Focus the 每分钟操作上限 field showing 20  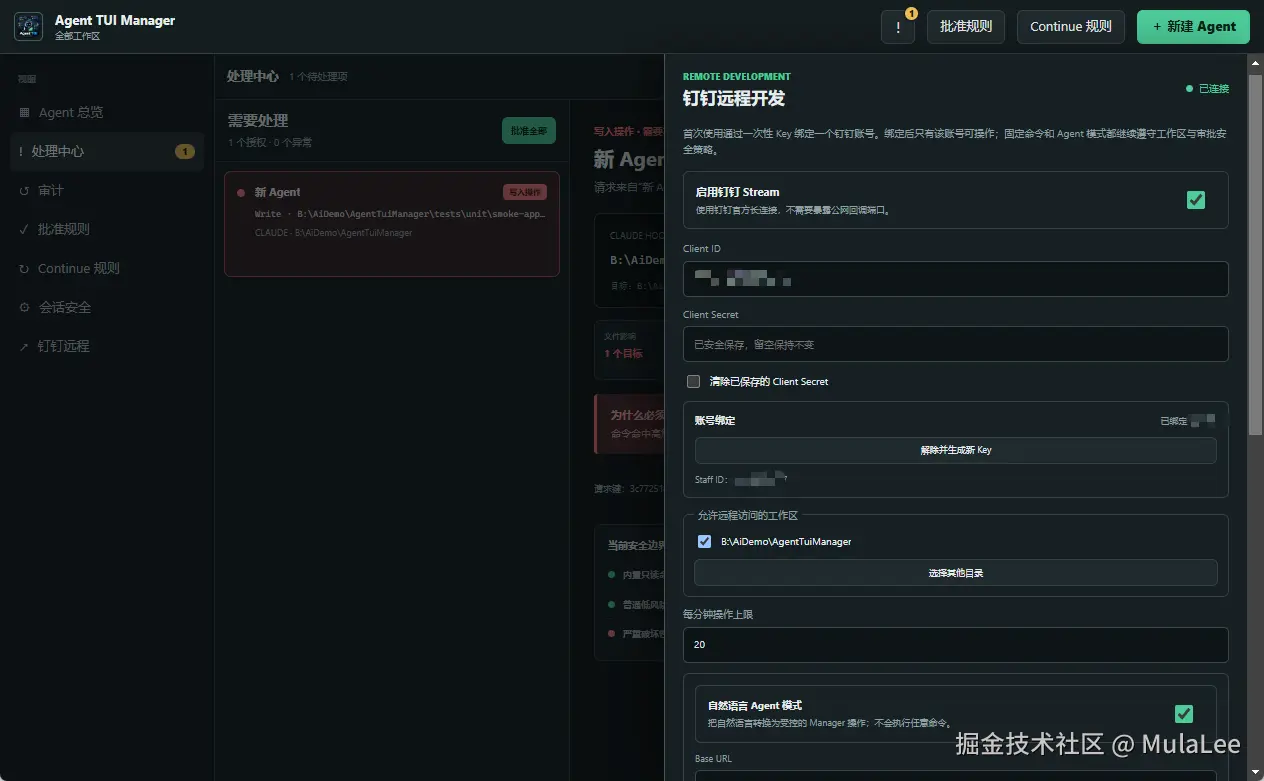click(955, 645)
